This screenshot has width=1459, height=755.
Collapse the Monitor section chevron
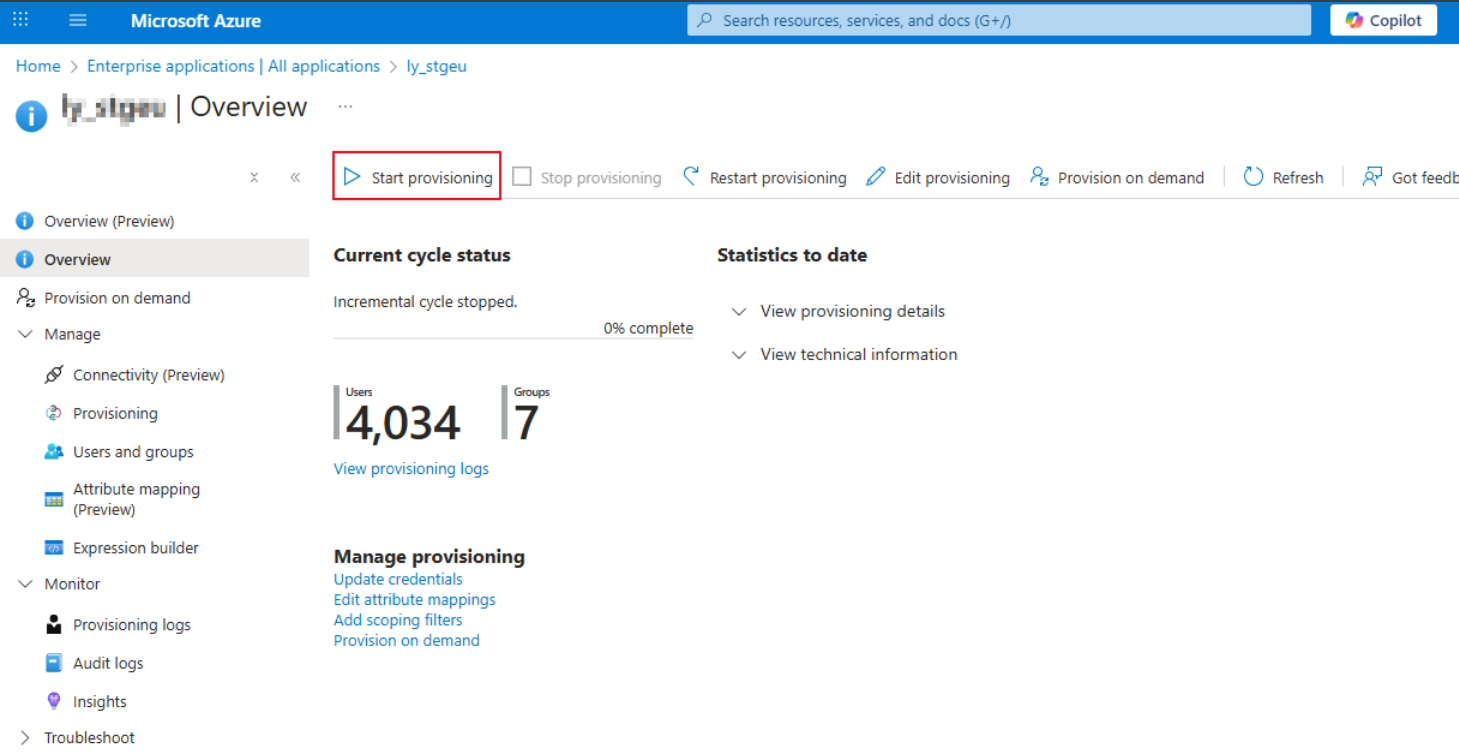pos(25,584)
